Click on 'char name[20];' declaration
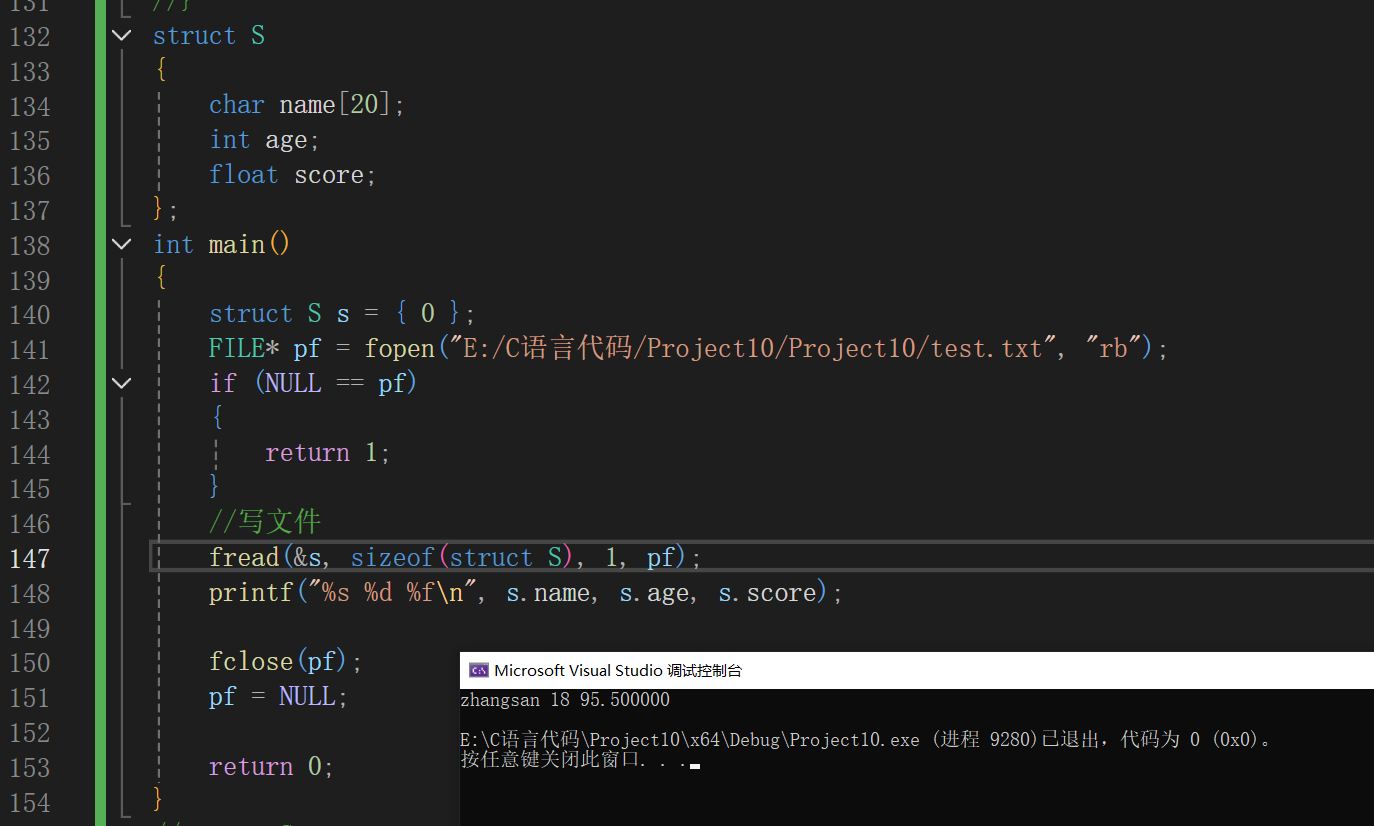Image resolution: width=1374 pixels, height=826 pixels. click(307, 105)
